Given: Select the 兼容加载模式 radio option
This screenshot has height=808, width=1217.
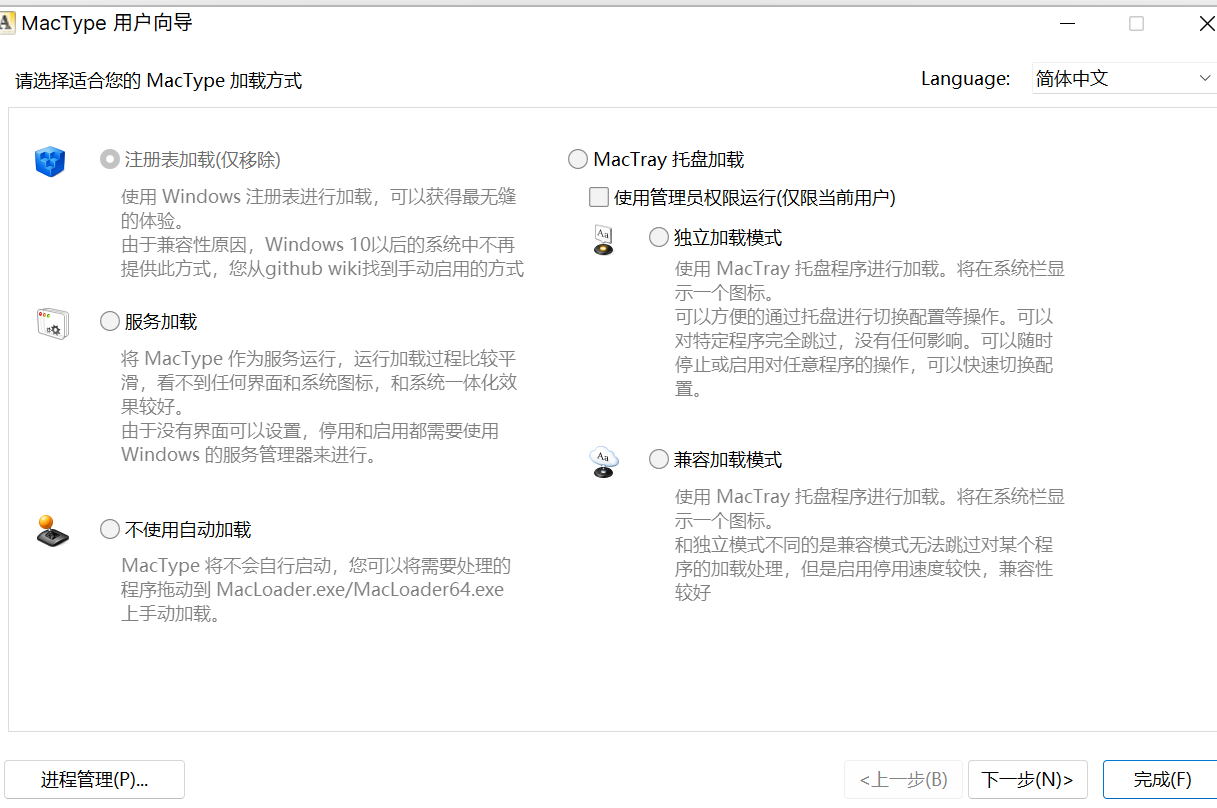Looking at the screenshot, I should (658, 459).
